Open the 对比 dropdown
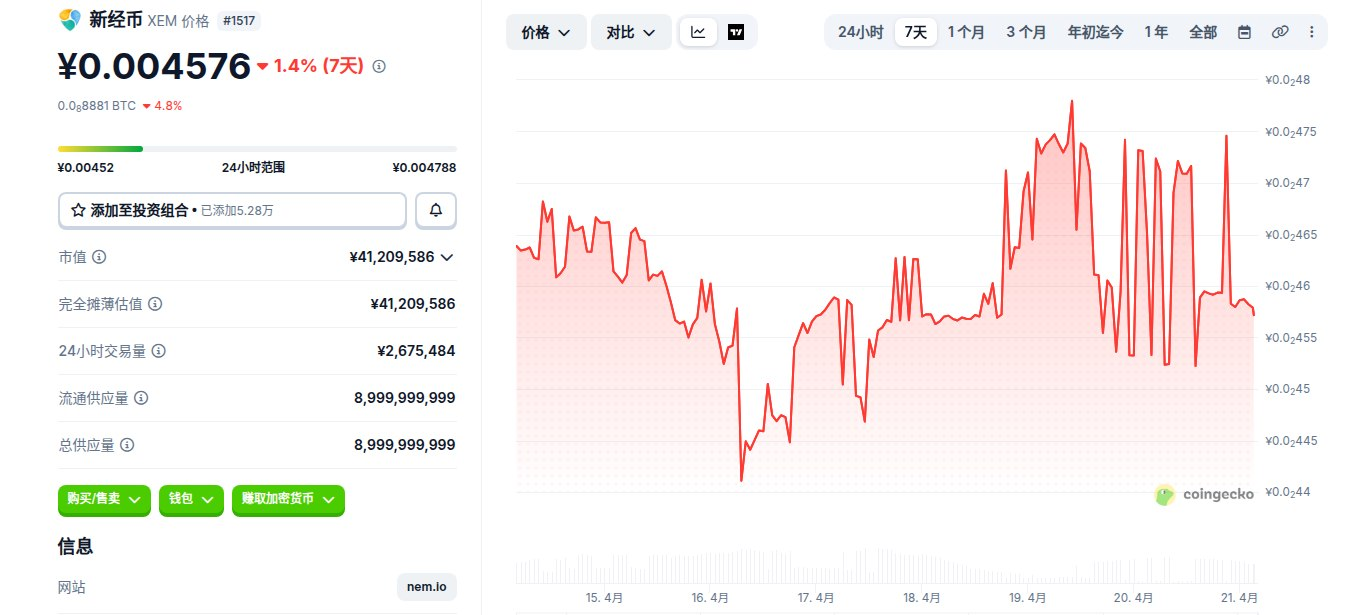Image resolution: width=1360 pixels, height=615 pixels. (631, 32)
